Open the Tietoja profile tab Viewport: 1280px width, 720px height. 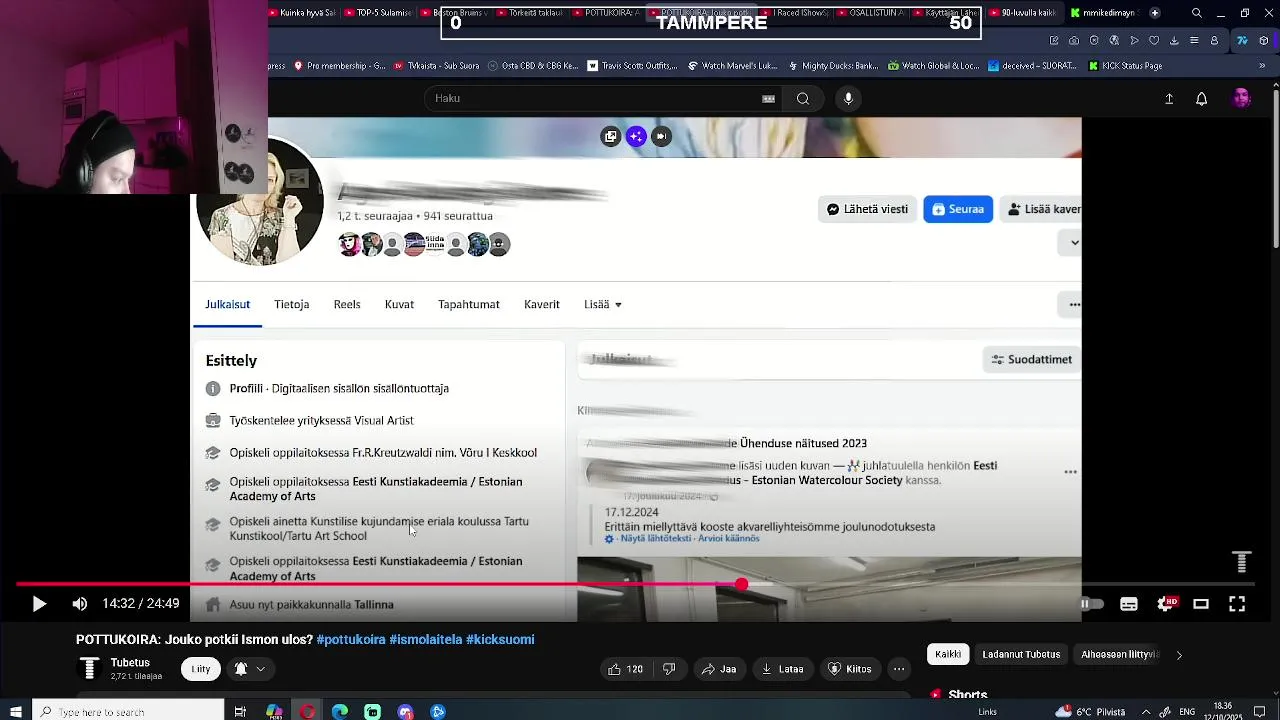click(x=292, y=304)
